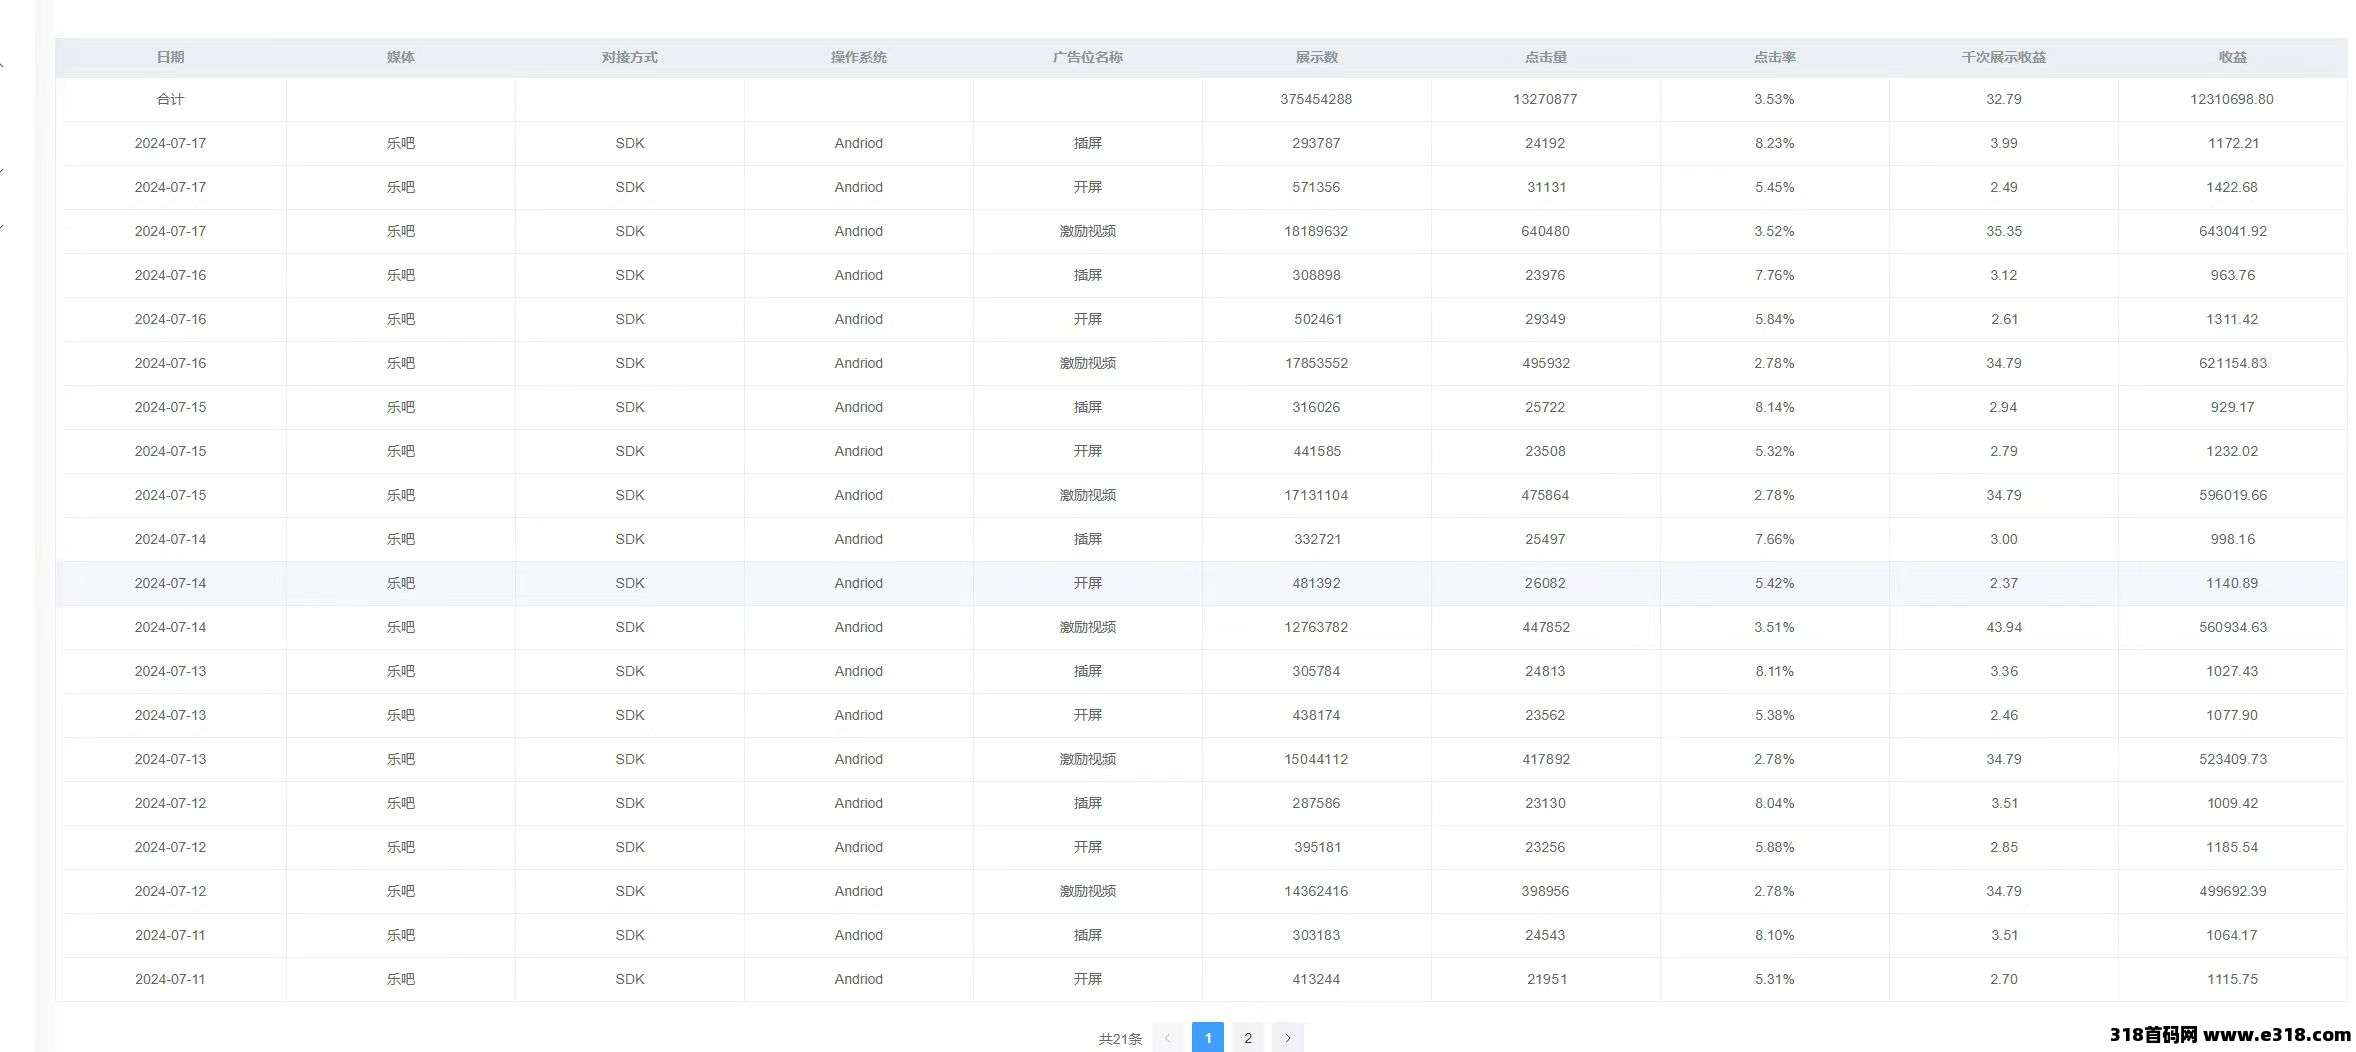Click click-rate cell 7.76%
Image resolution: width=2356 pixels, height=1052 pixels.
[x=1774, y=275]
